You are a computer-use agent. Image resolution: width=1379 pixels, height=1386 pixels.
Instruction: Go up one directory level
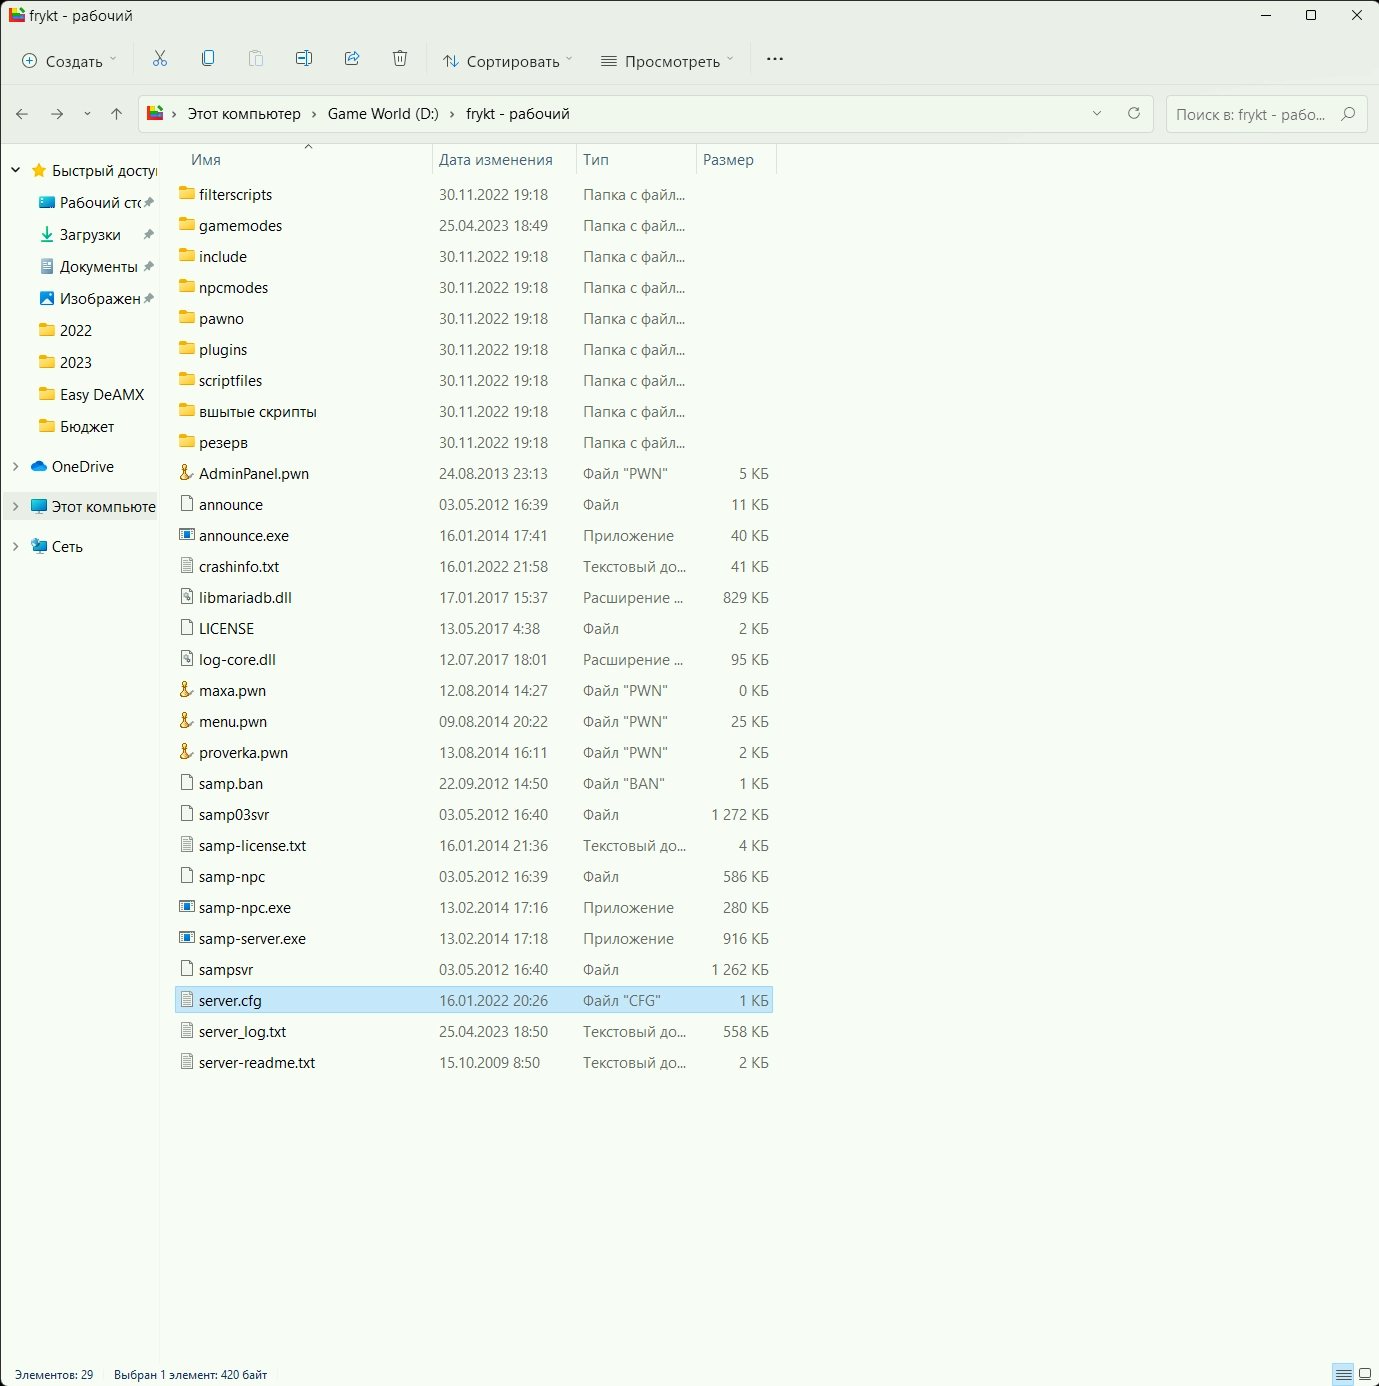[117, 114]
